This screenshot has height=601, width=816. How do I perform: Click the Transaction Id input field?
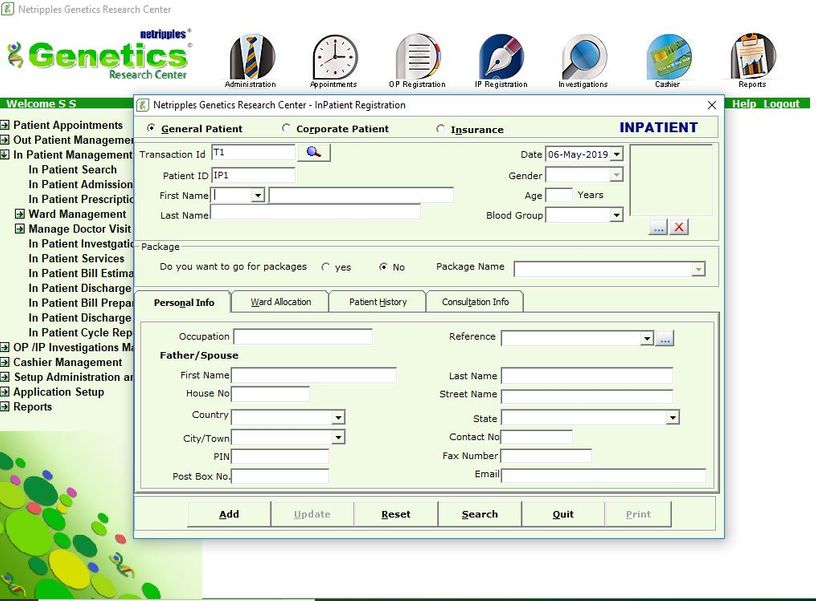[x=253, y=152]
